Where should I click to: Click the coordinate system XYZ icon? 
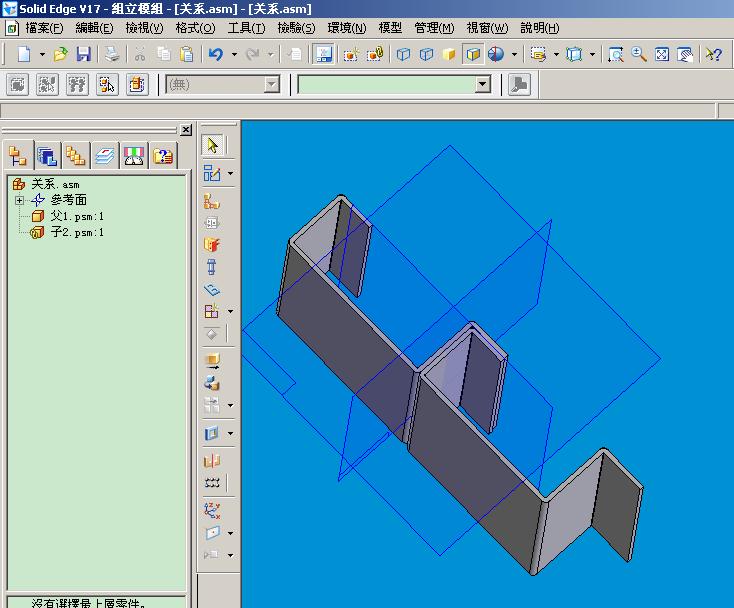[212, 510]
